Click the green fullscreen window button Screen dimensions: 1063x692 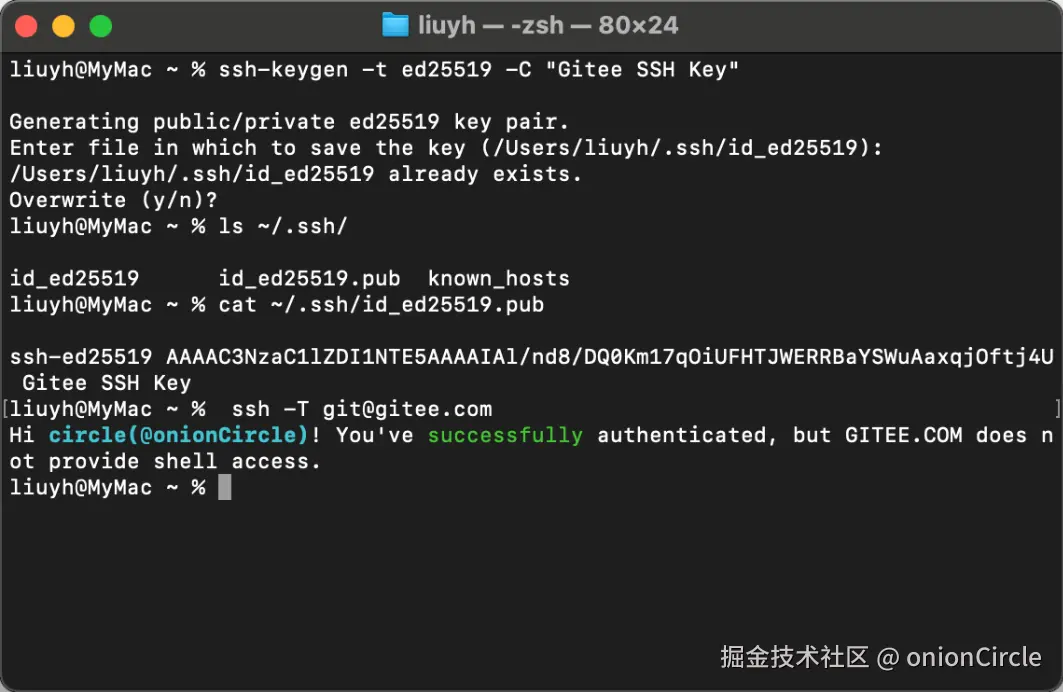coord(100,26)
